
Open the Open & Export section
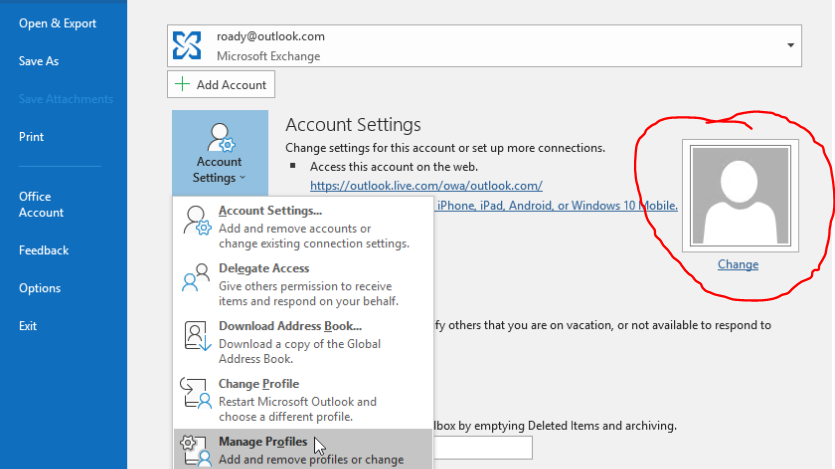[x=58, y=23]
